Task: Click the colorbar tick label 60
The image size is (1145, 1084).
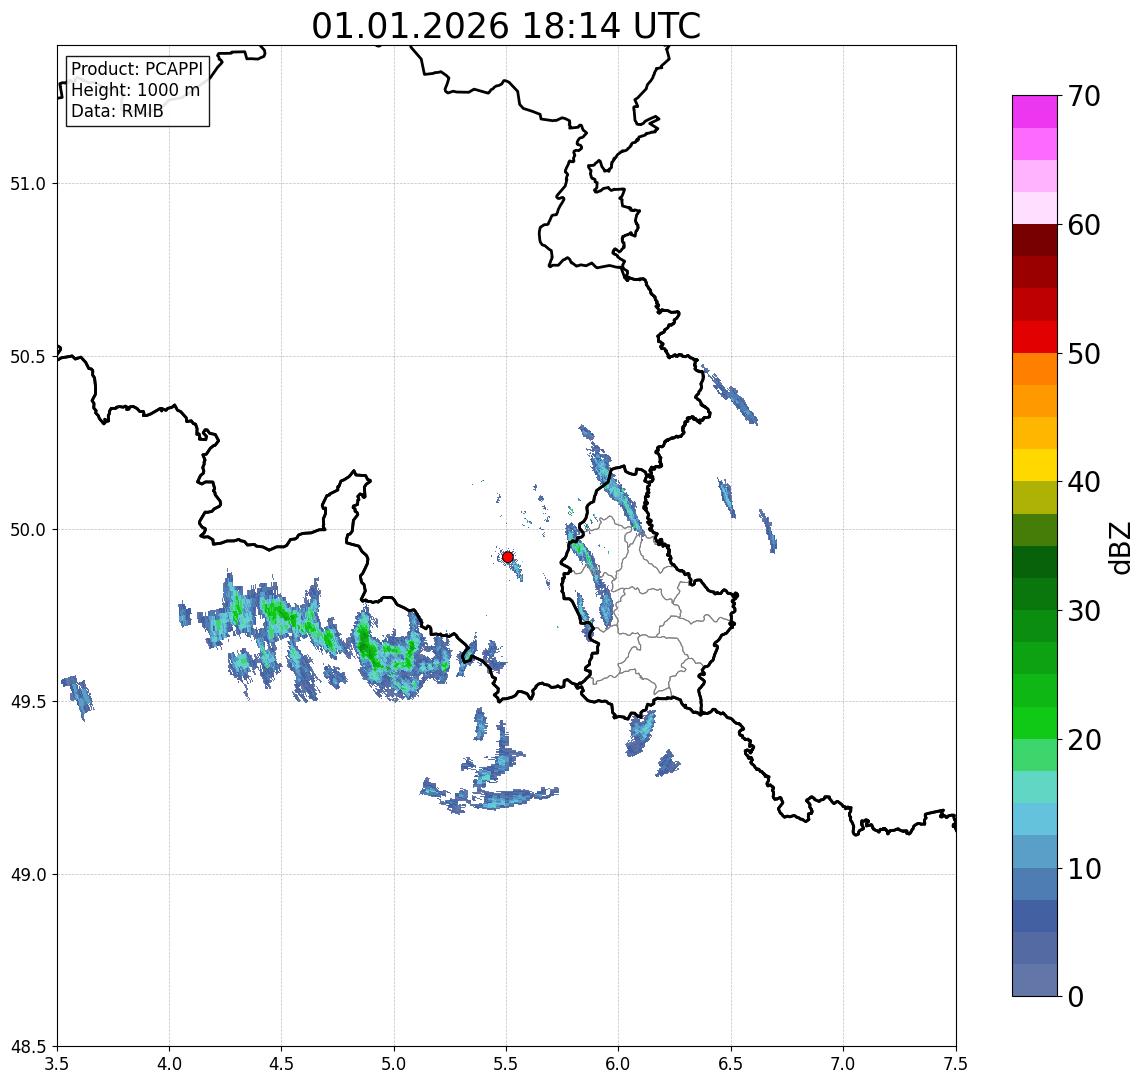Action: coord(1084,226)
